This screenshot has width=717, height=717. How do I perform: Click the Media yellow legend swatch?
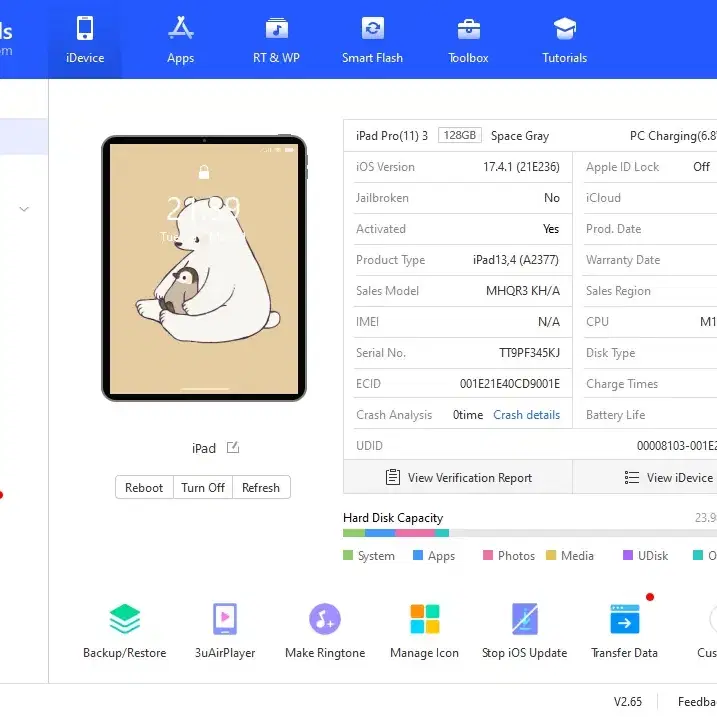tap(551, 555)
